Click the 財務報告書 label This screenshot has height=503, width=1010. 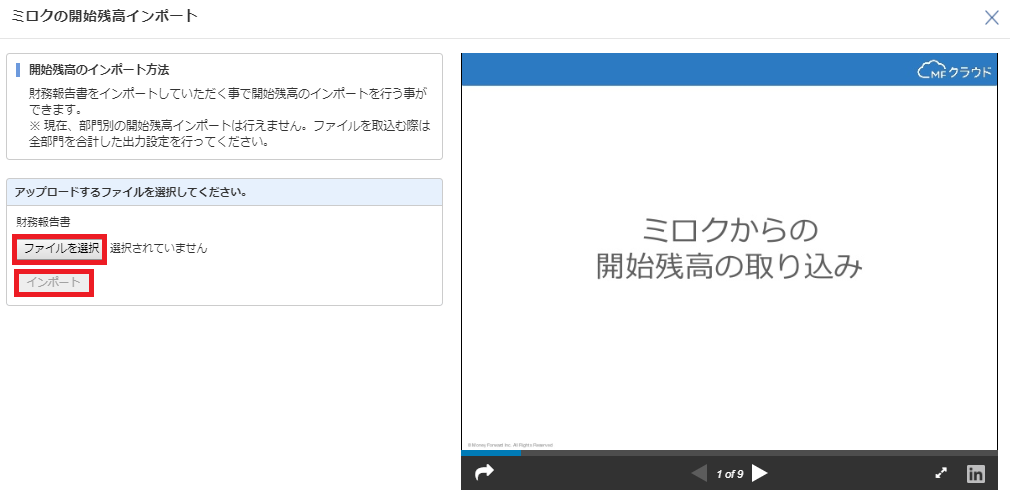coord(43,222)
